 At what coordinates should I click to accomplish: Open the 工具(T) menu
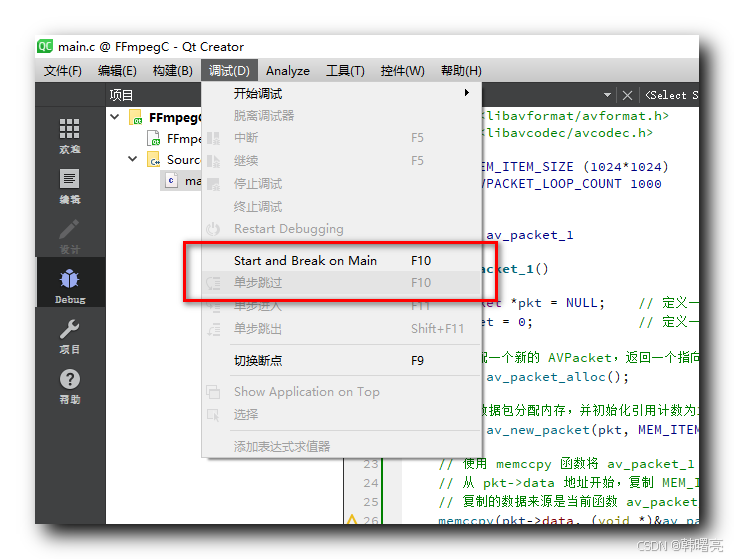345,71
